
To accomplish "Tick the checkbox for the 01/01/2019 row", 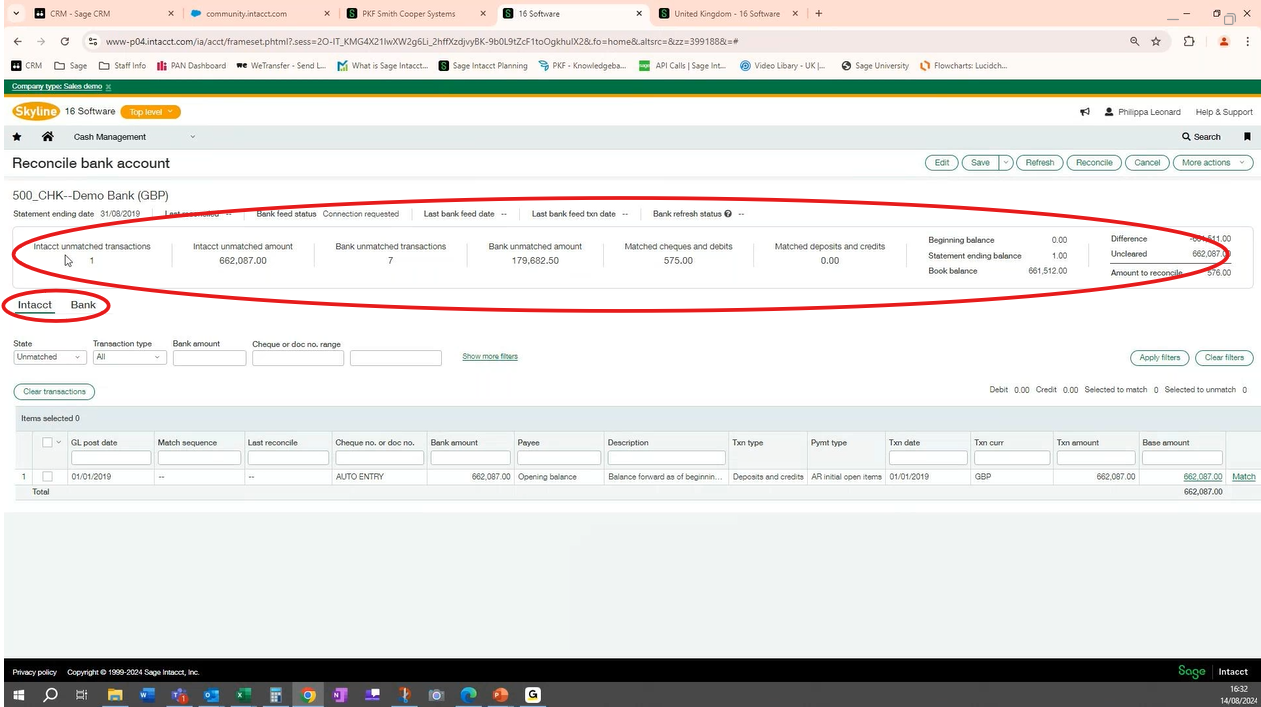I will [x=47, y=477].
